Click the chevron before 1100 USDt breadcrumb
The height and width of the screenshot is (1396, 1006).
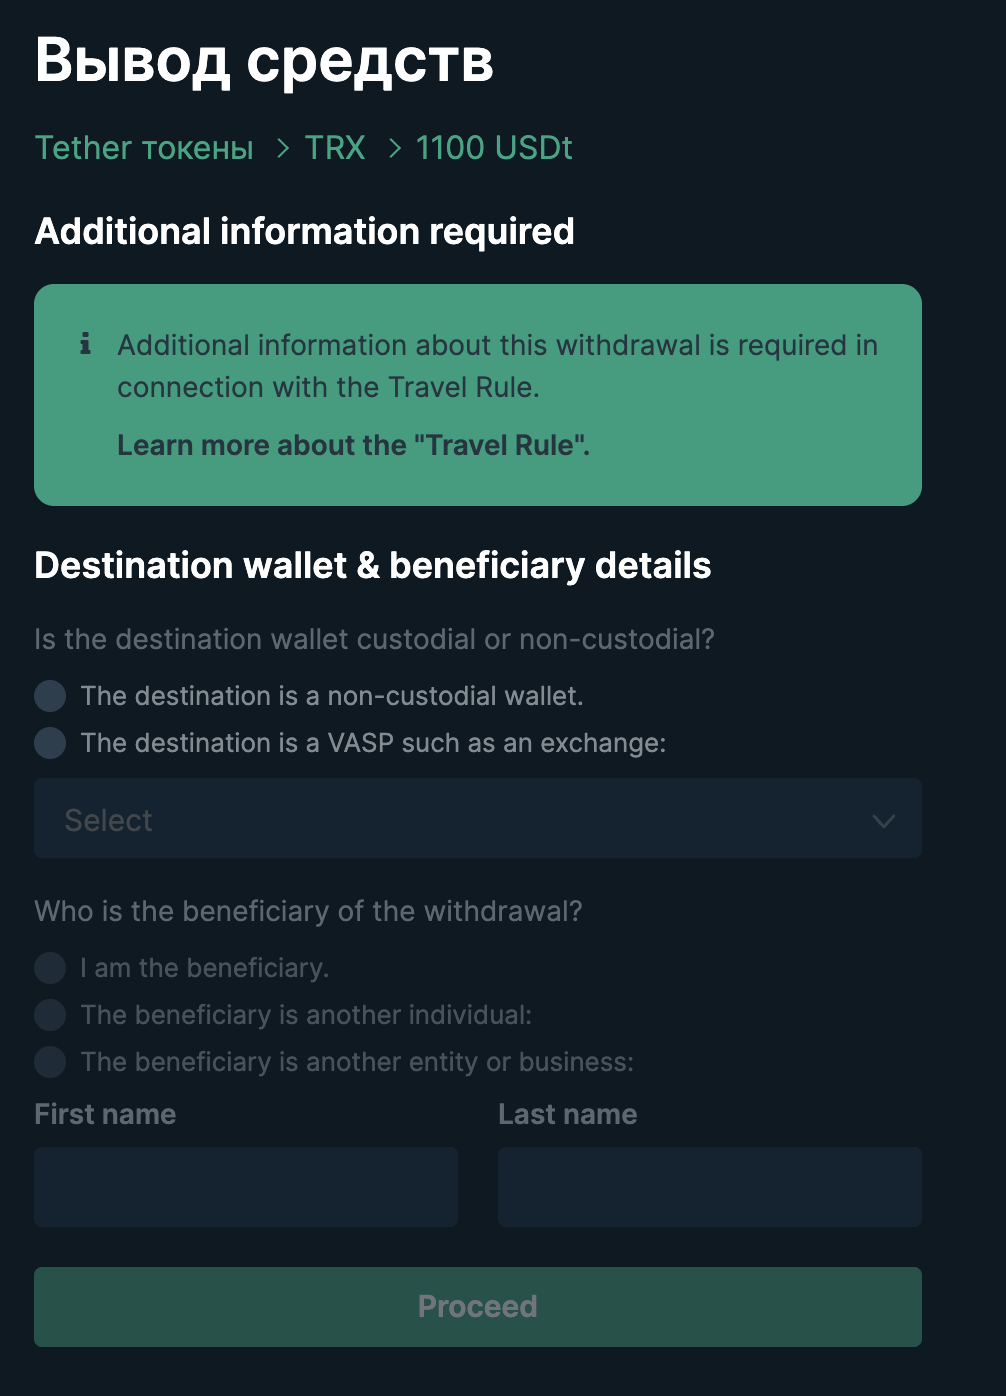[x=395, y=148]
